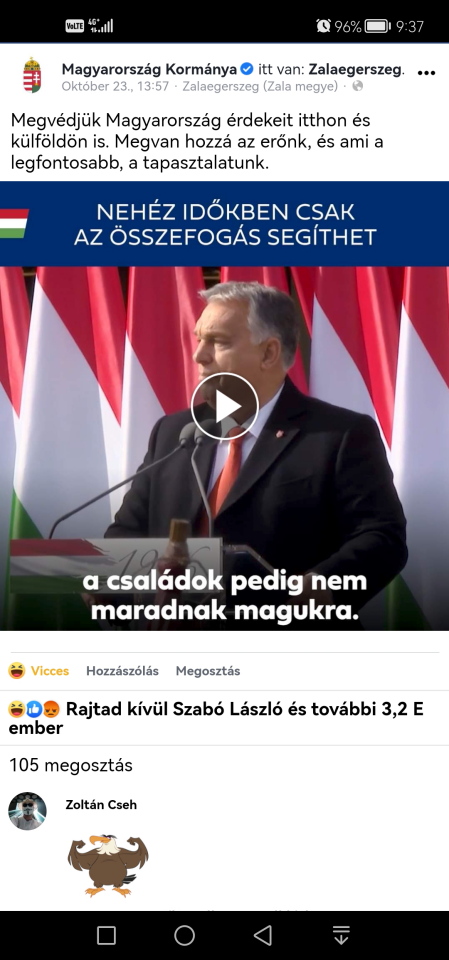Tap the blue verified badge icon

click(x=247, y=69)
